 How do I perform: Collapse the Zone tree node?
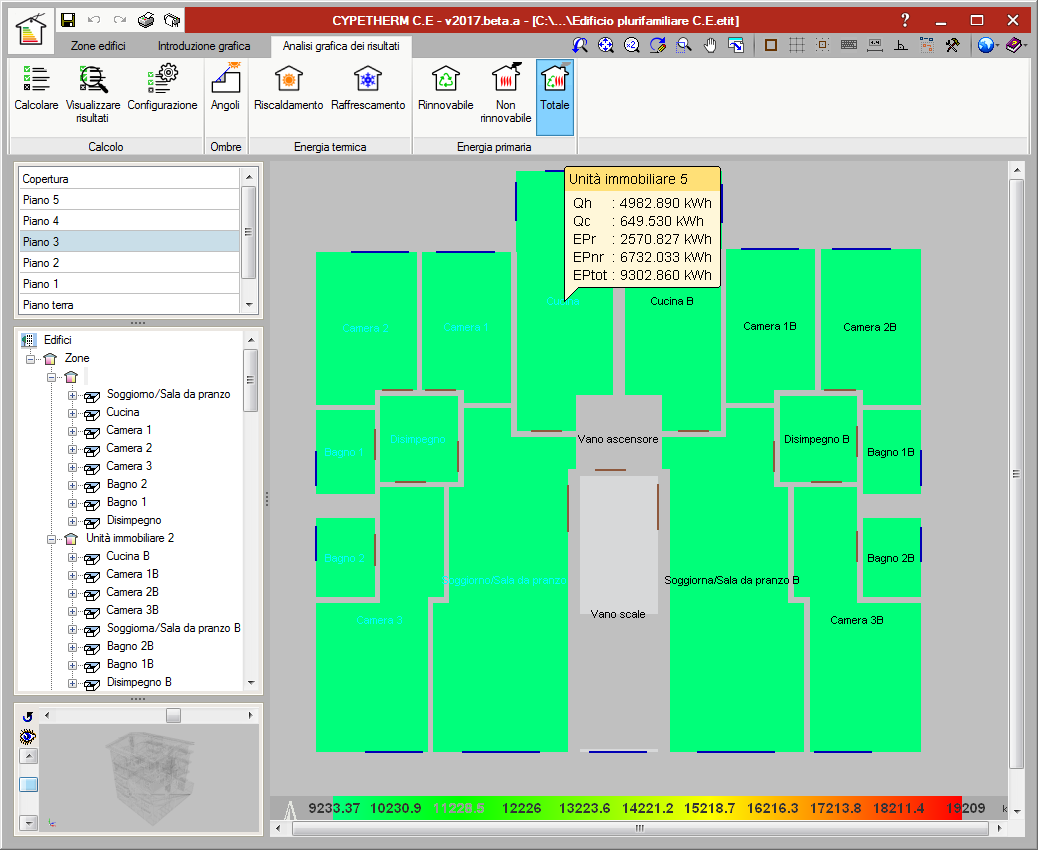(30, 359)
